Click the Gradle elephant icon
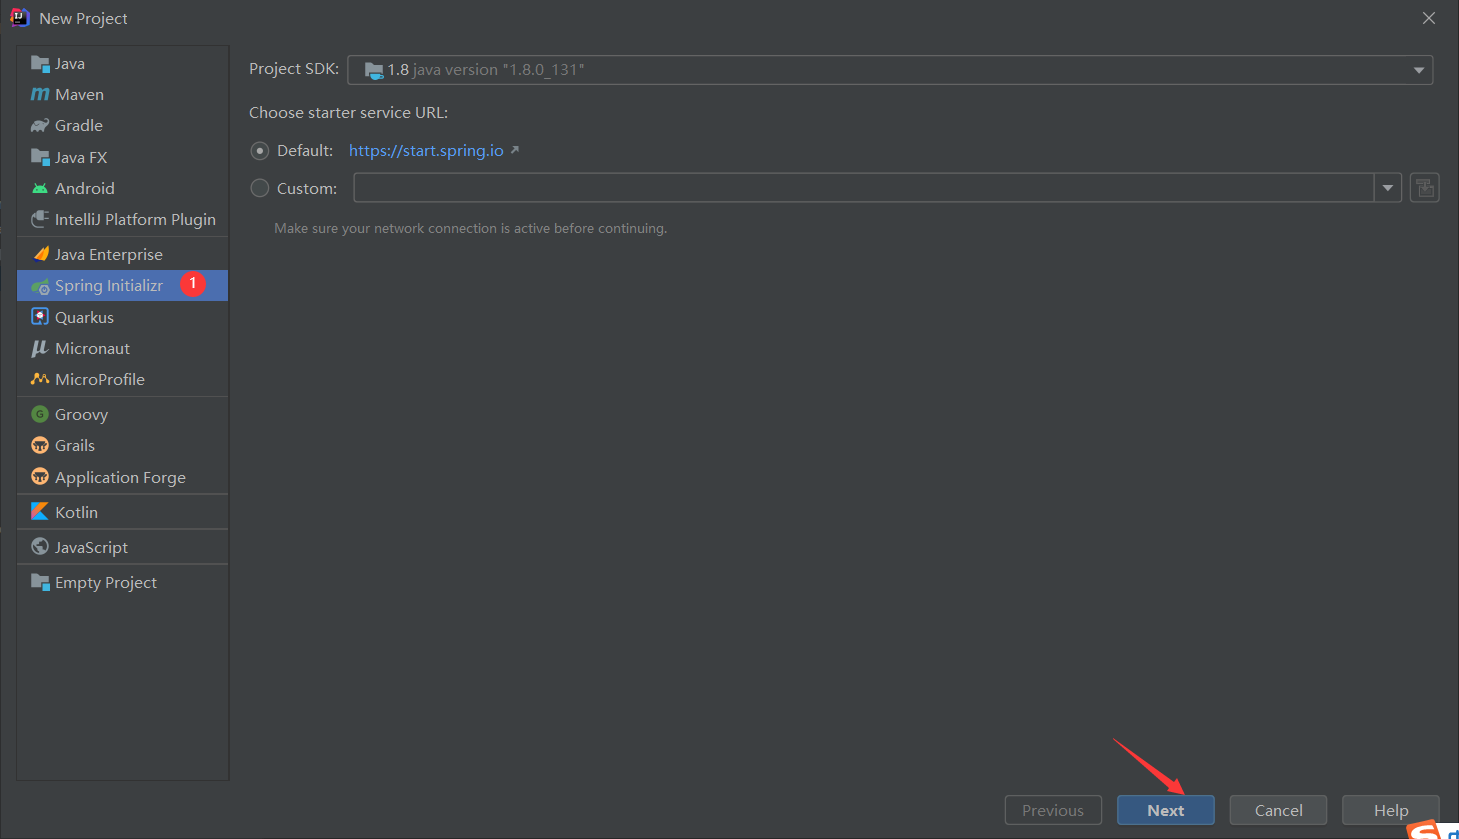 click(x=40, y=126)
